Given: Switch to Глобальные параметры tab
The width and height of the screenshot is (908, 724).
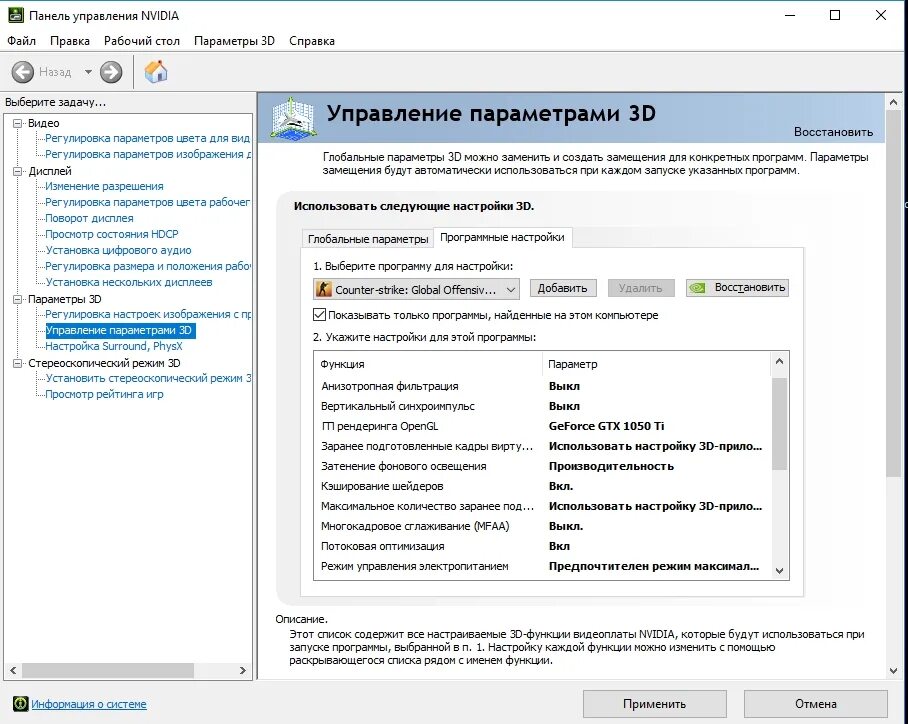Looking at the screenshot, I should tap(368, 239).
